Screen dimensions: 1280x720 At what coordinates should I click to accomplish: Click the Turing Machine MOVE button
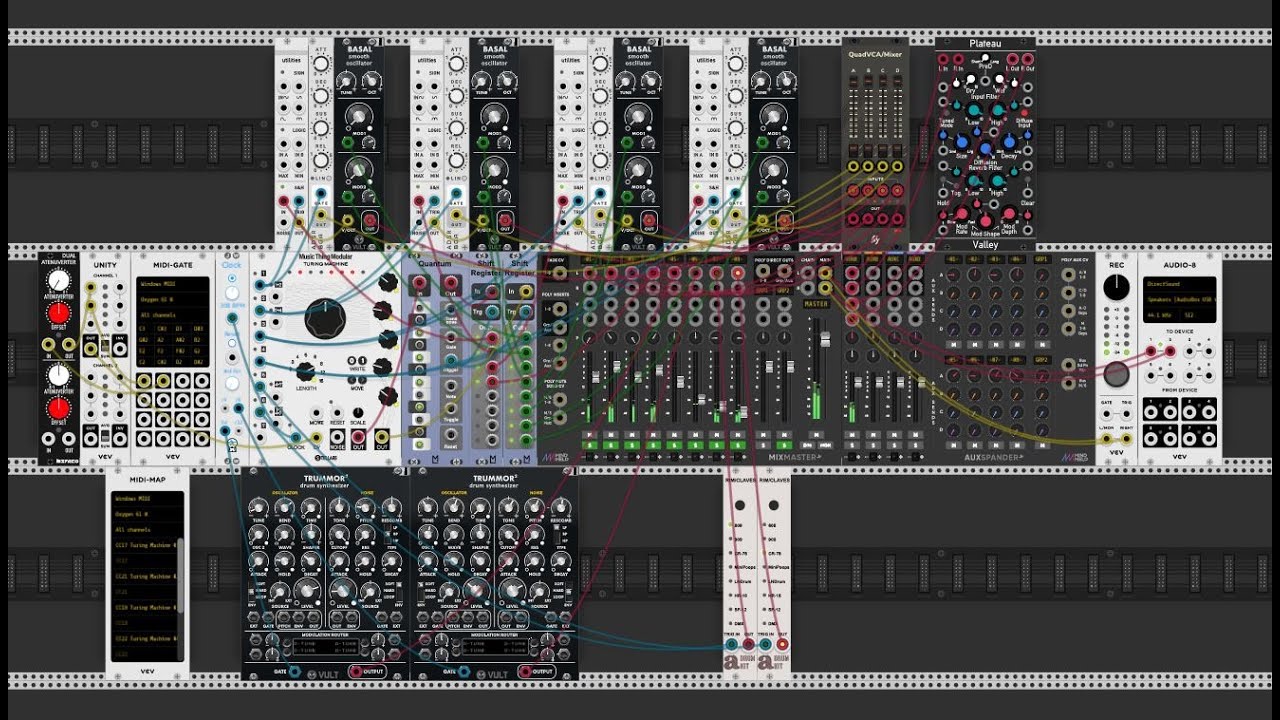(357, 380)
